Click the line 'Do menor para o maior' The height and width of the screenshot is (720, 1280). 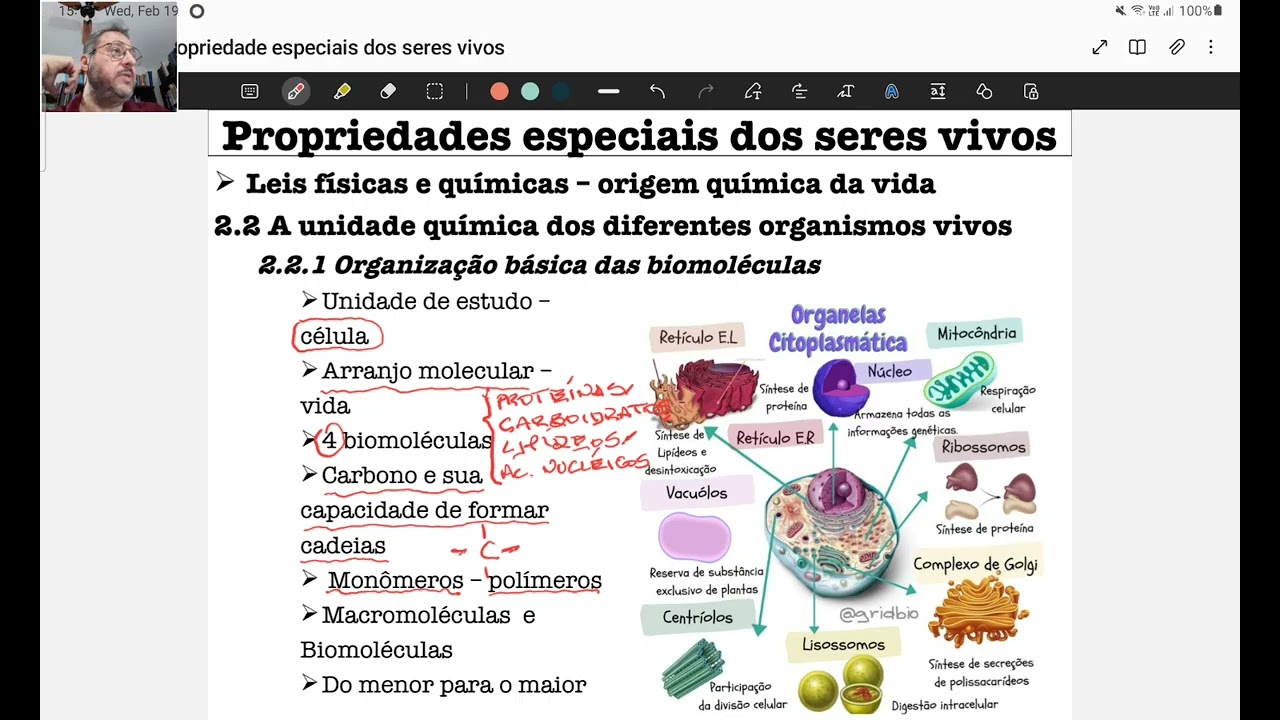(x=454, y=685)
